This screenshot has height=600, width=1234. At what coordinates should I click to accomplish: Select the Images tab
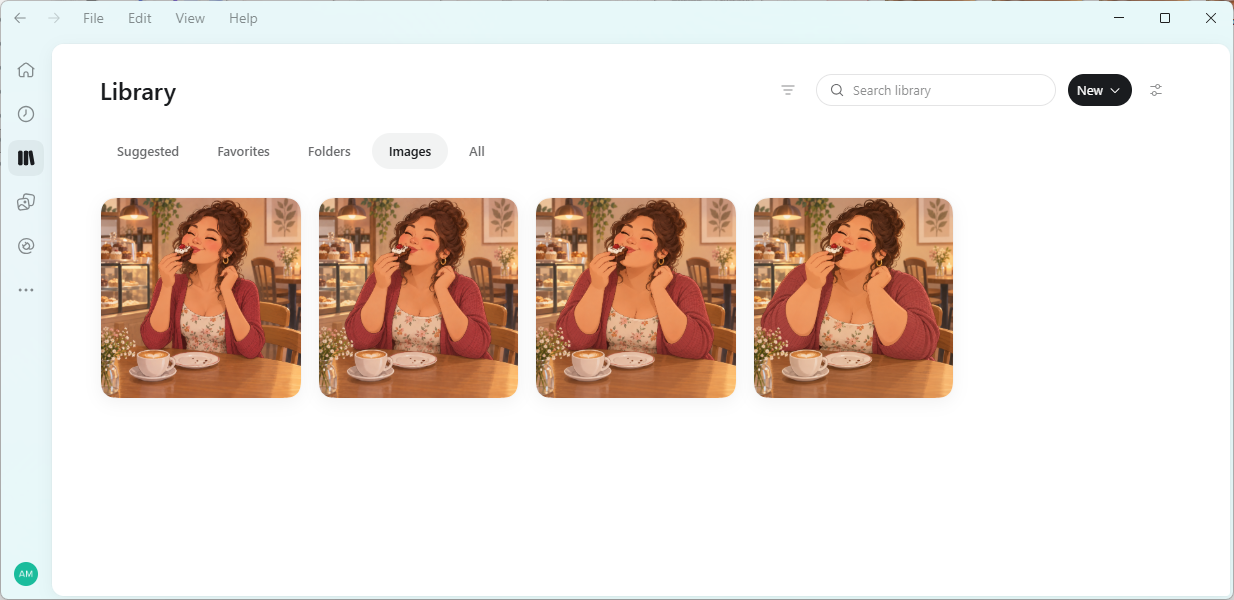point(410,152)
